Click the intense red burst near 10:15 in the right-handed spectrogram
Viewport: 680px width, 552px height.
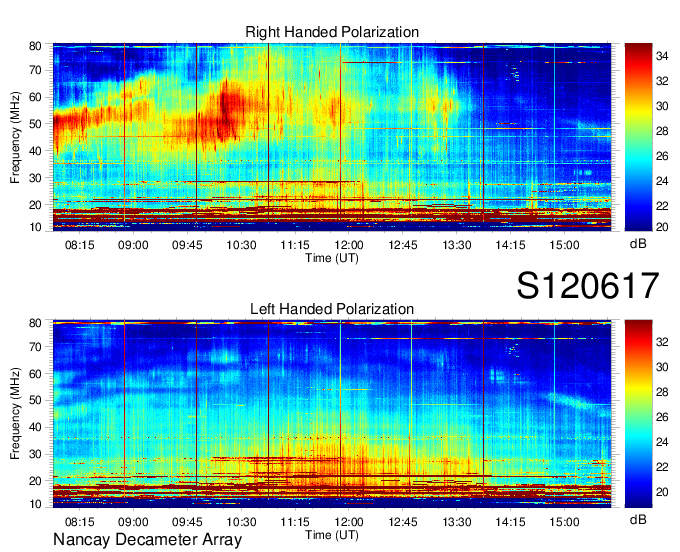226,111
